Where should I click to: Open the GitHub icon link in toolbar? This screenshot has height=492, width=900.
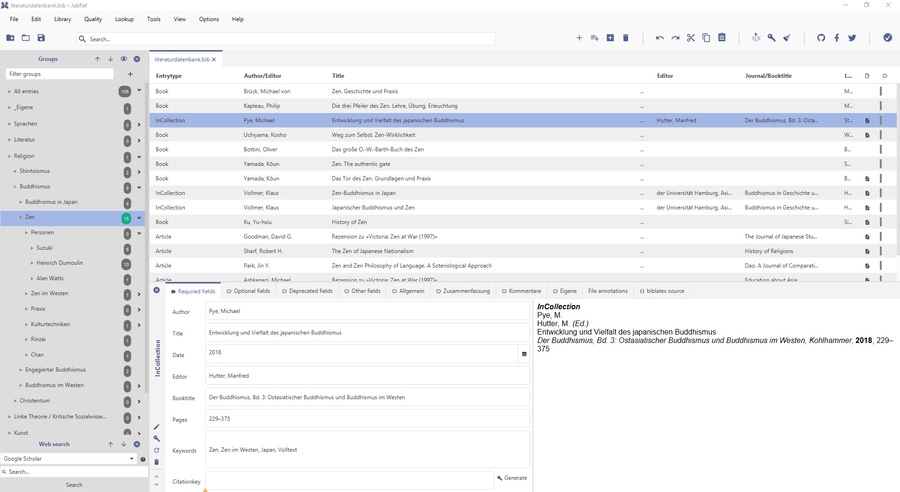(821, 38)
